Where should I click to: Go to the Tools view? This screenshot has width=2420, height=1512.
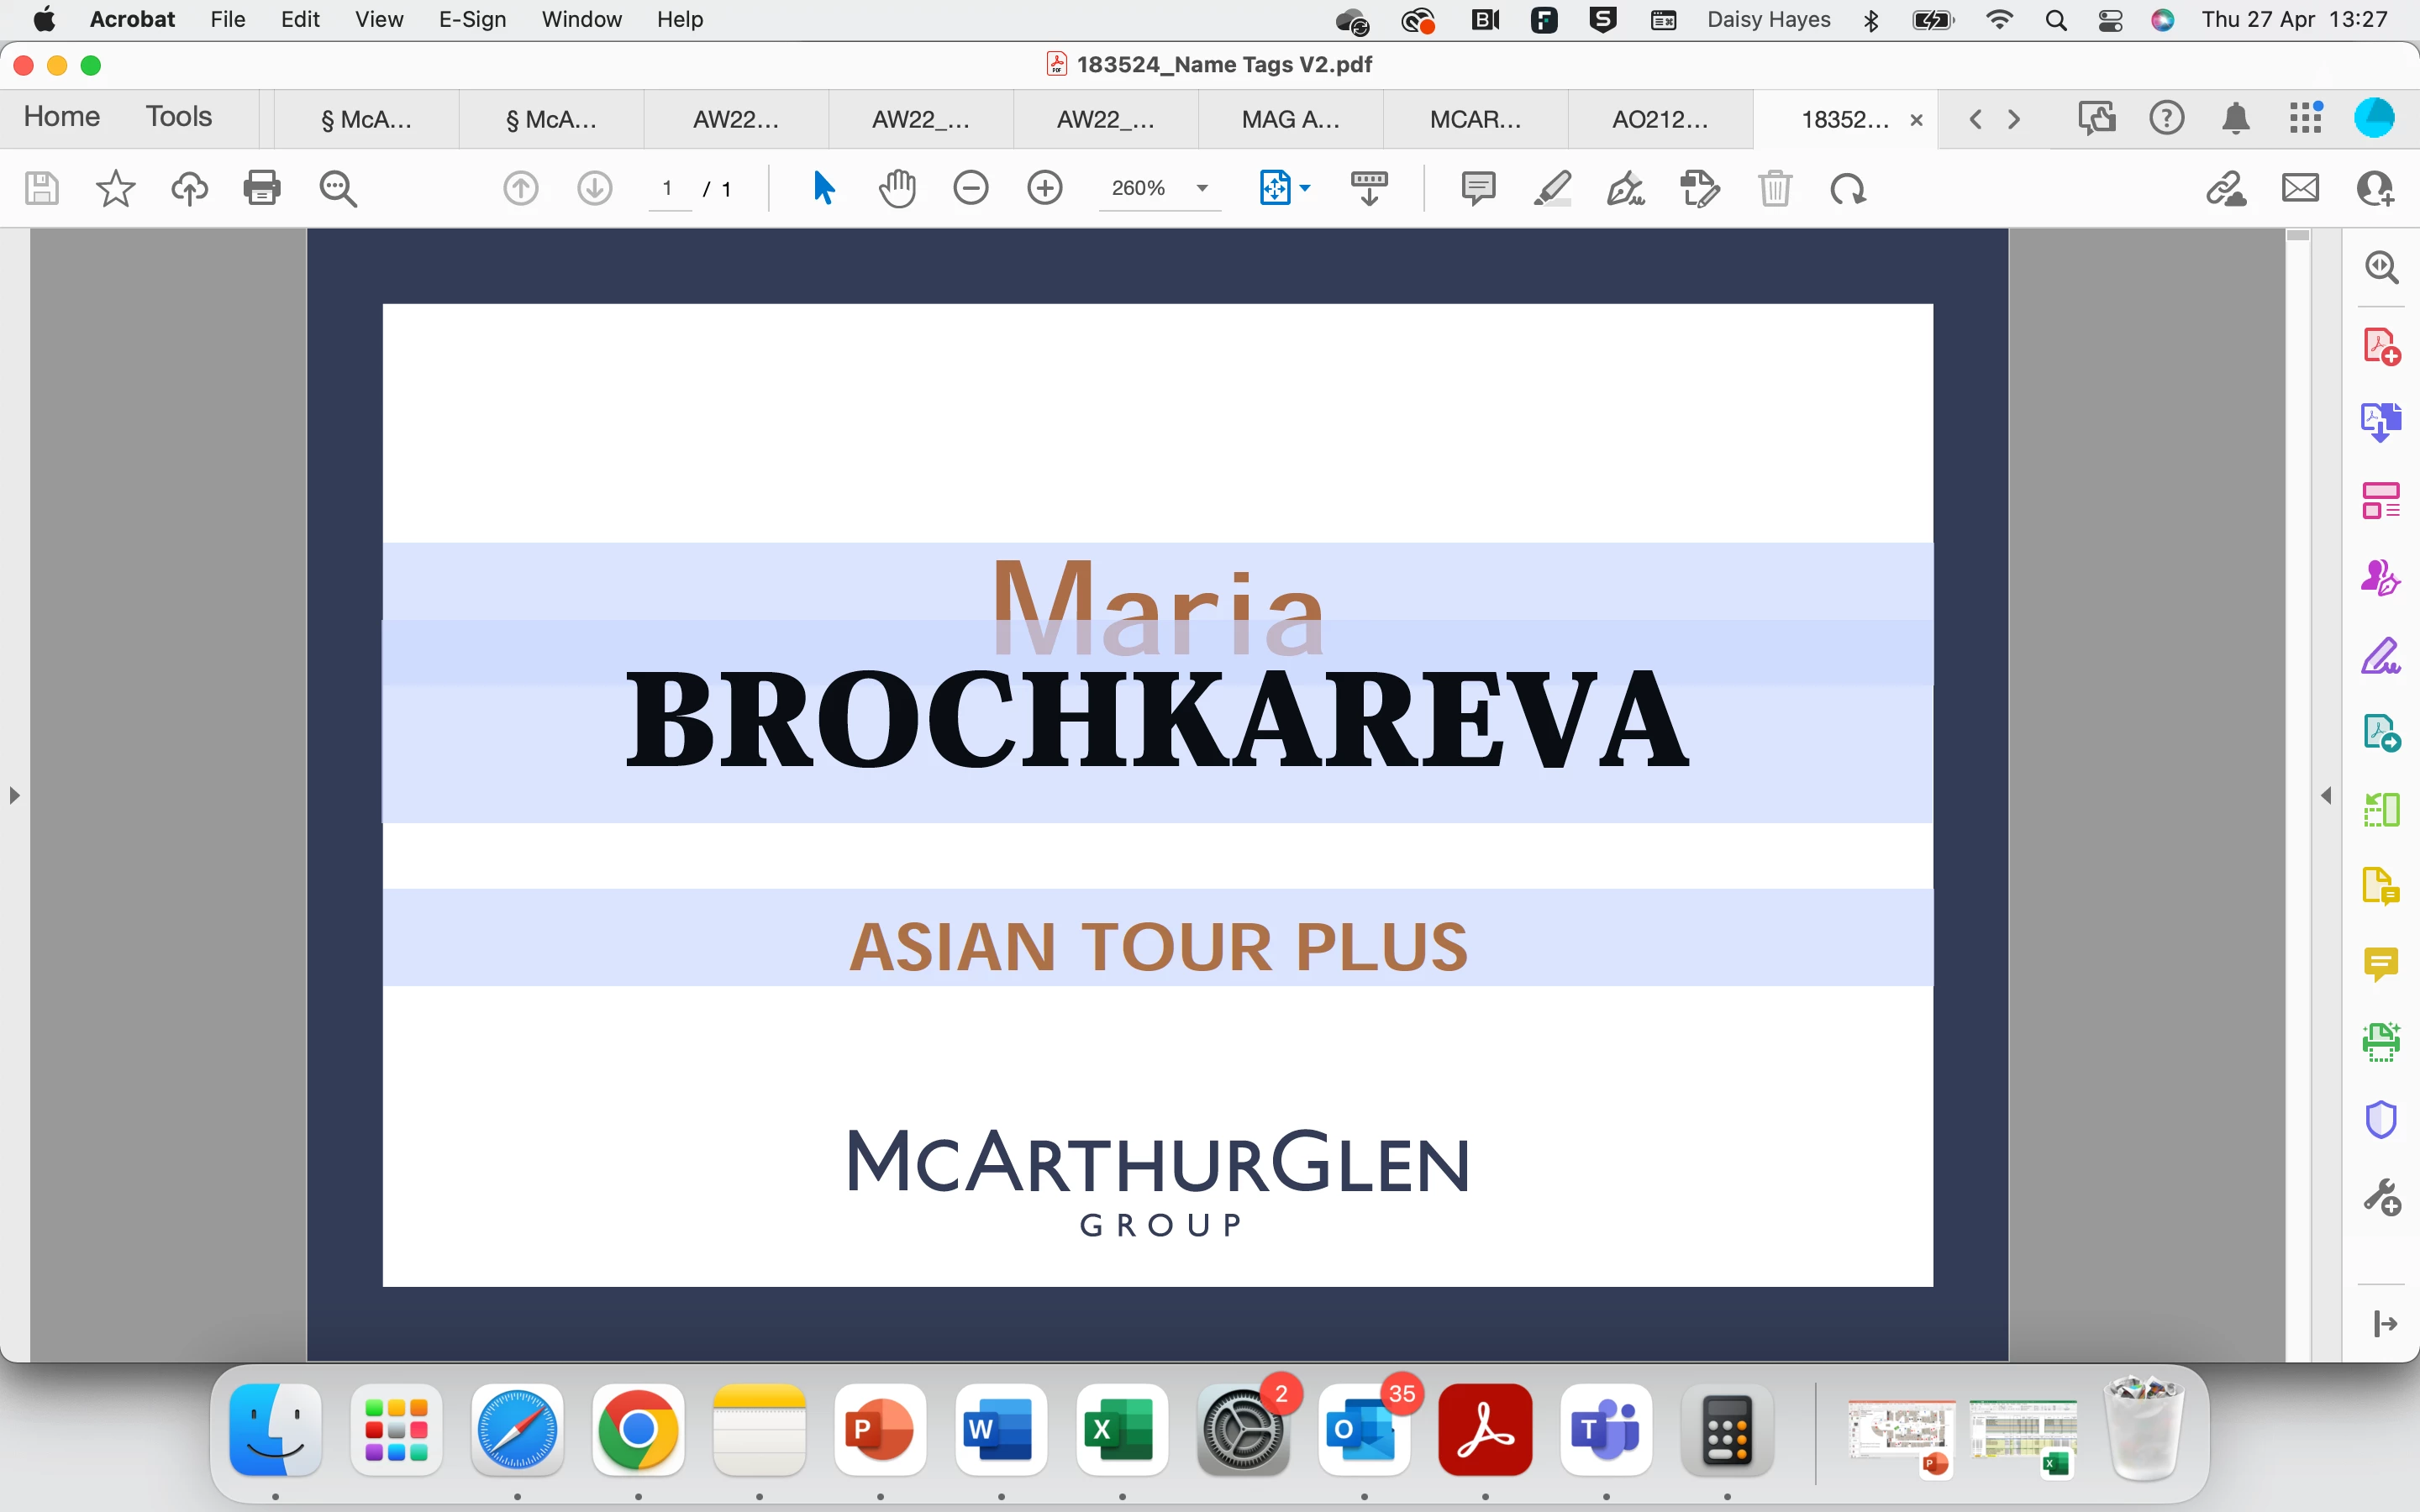coord(179,117)
